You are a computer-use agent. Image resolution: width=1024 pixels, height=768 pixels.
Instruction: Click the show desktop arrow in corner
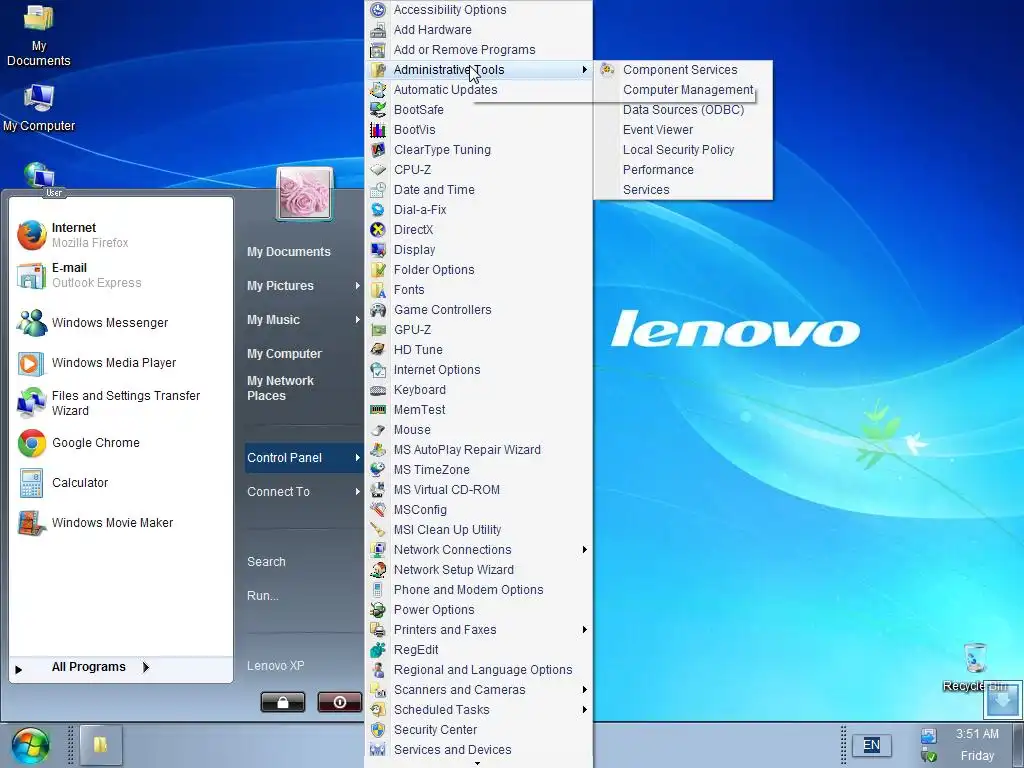pos(1001,701)
